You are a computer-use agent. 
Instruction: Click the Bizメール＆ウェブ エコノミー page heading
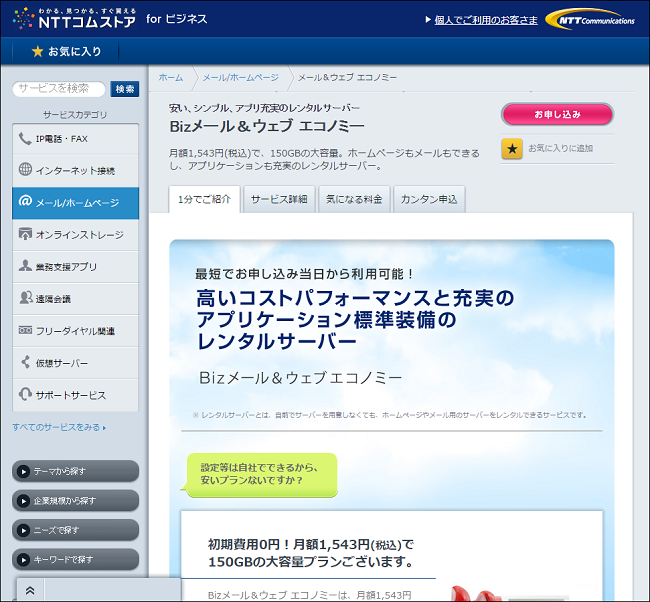click(x=267, y=126)
